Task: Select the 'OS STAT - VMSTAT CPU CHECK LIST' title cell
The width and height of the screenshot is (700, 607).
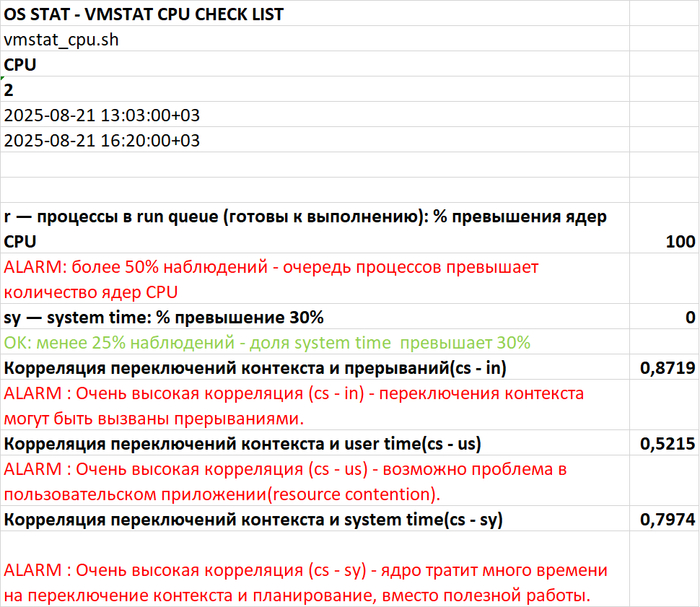Action: pyautogui.click(x=144, y=14)
